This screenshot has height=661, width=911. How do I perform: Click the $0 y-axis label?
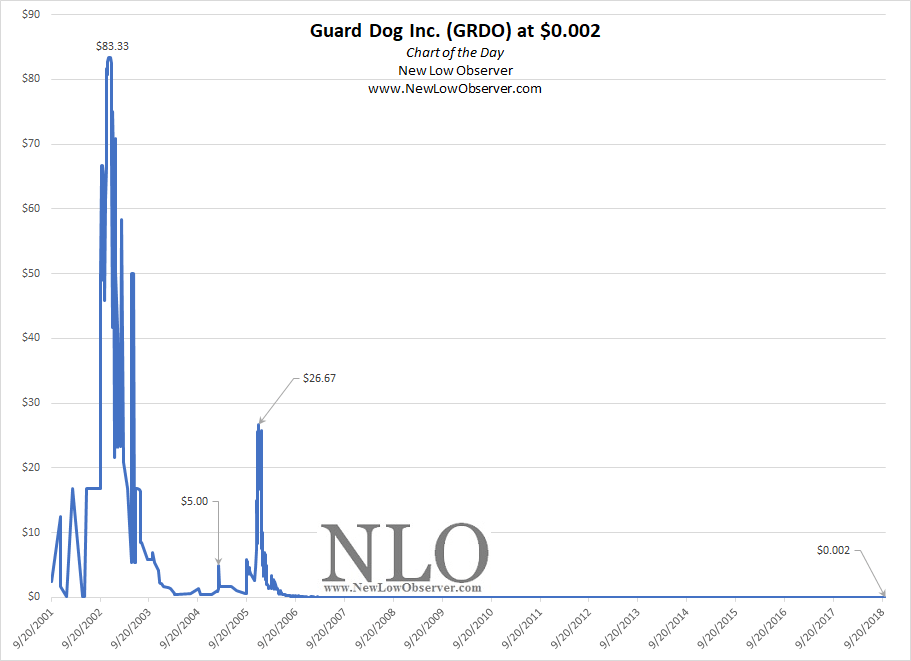coord(34,597)
